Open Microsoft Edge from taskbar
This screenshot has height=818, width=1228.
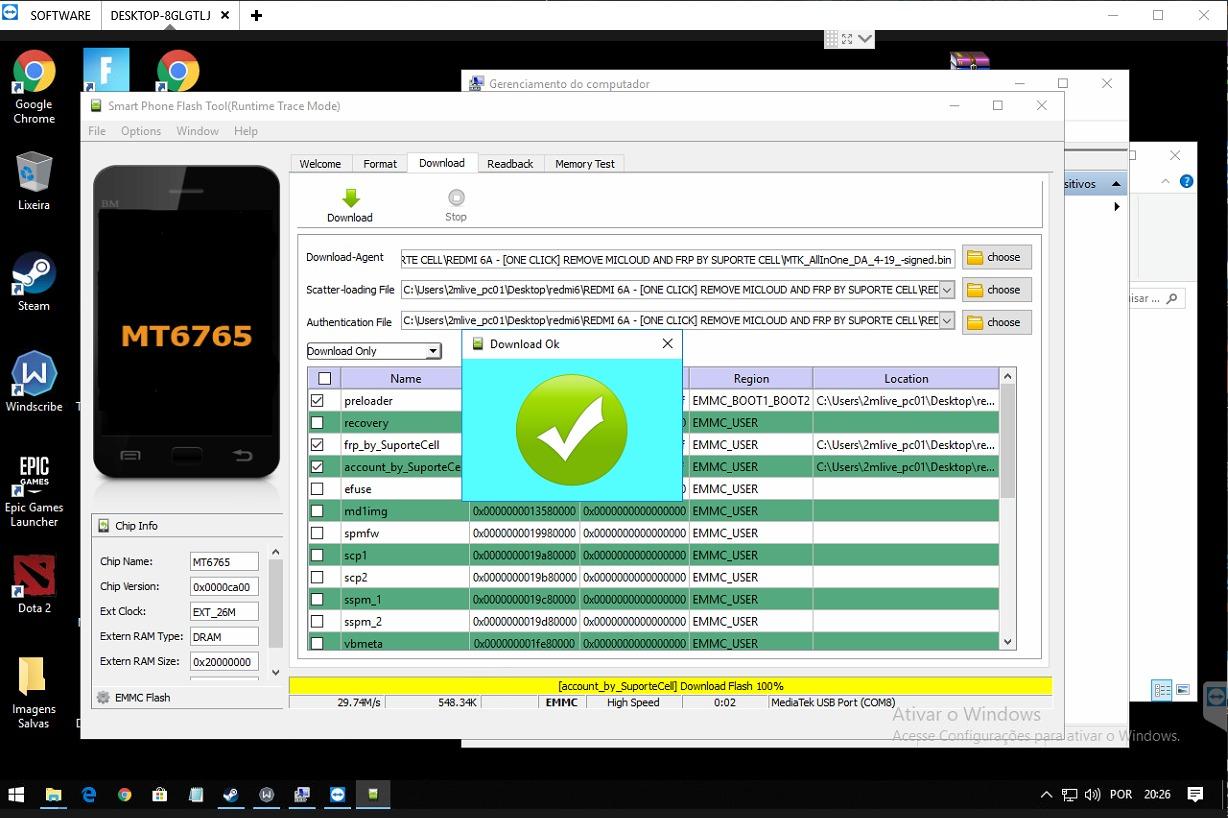pos(89,795)
